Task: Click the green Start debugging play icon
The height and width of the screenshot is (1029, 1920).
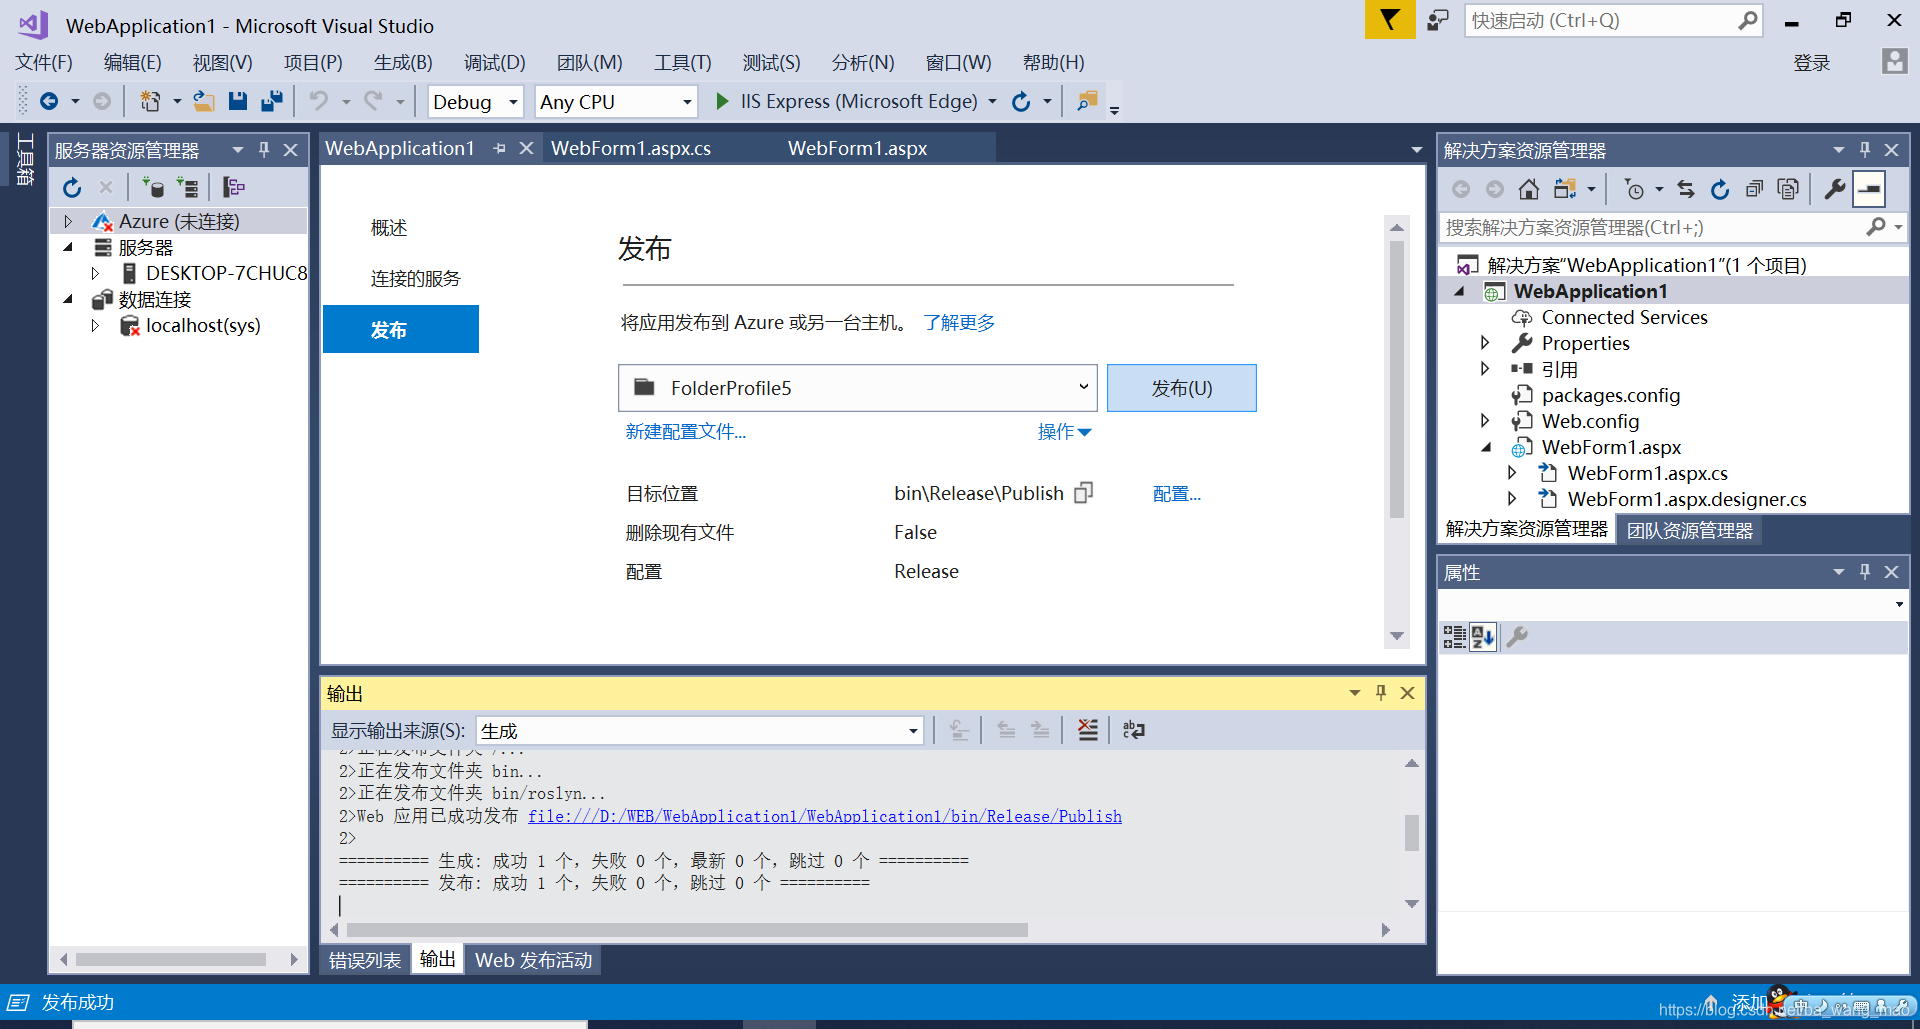Action: (722, 101)
